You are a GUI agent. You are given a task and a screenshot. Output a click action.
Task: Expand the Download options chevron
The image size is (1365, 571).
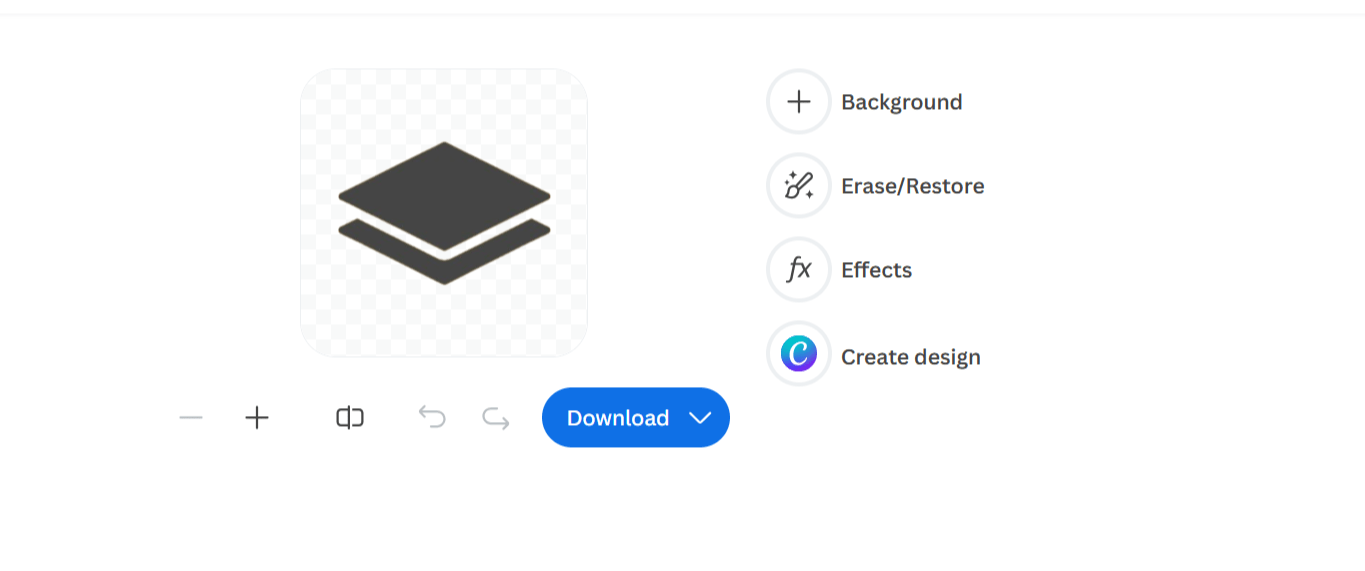(701, 418)
